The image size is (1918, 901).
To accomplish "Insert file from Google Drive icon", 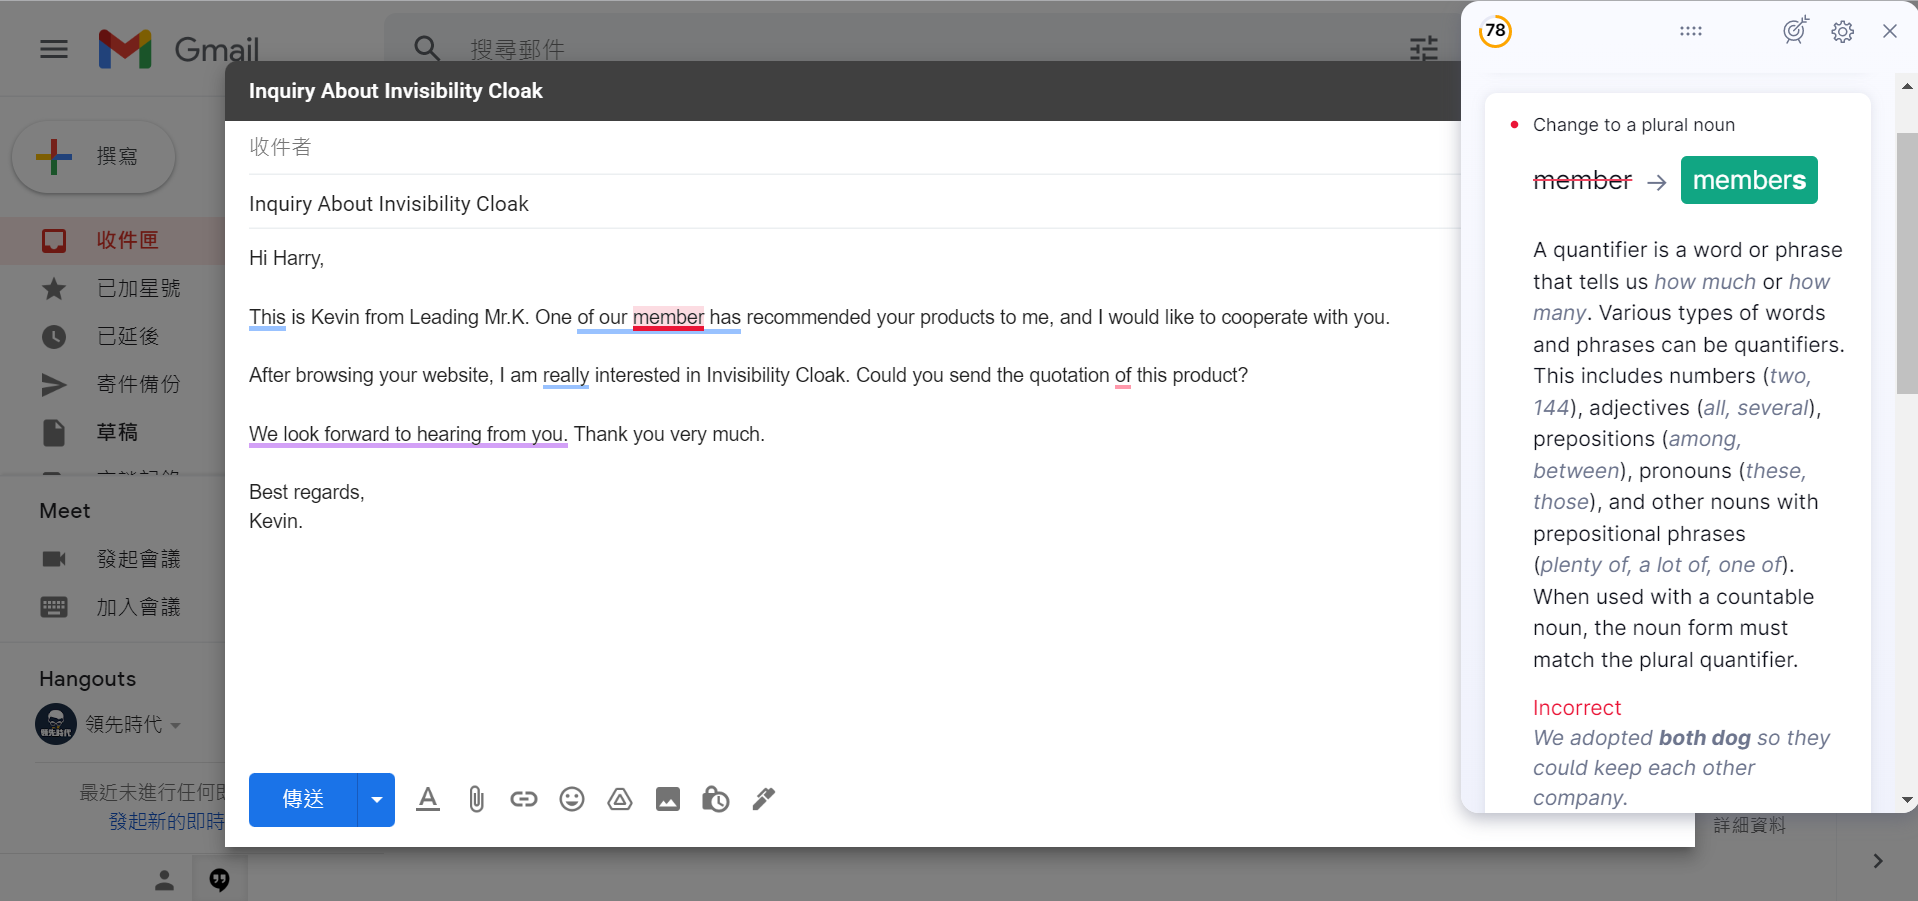I will coord(620,799).
